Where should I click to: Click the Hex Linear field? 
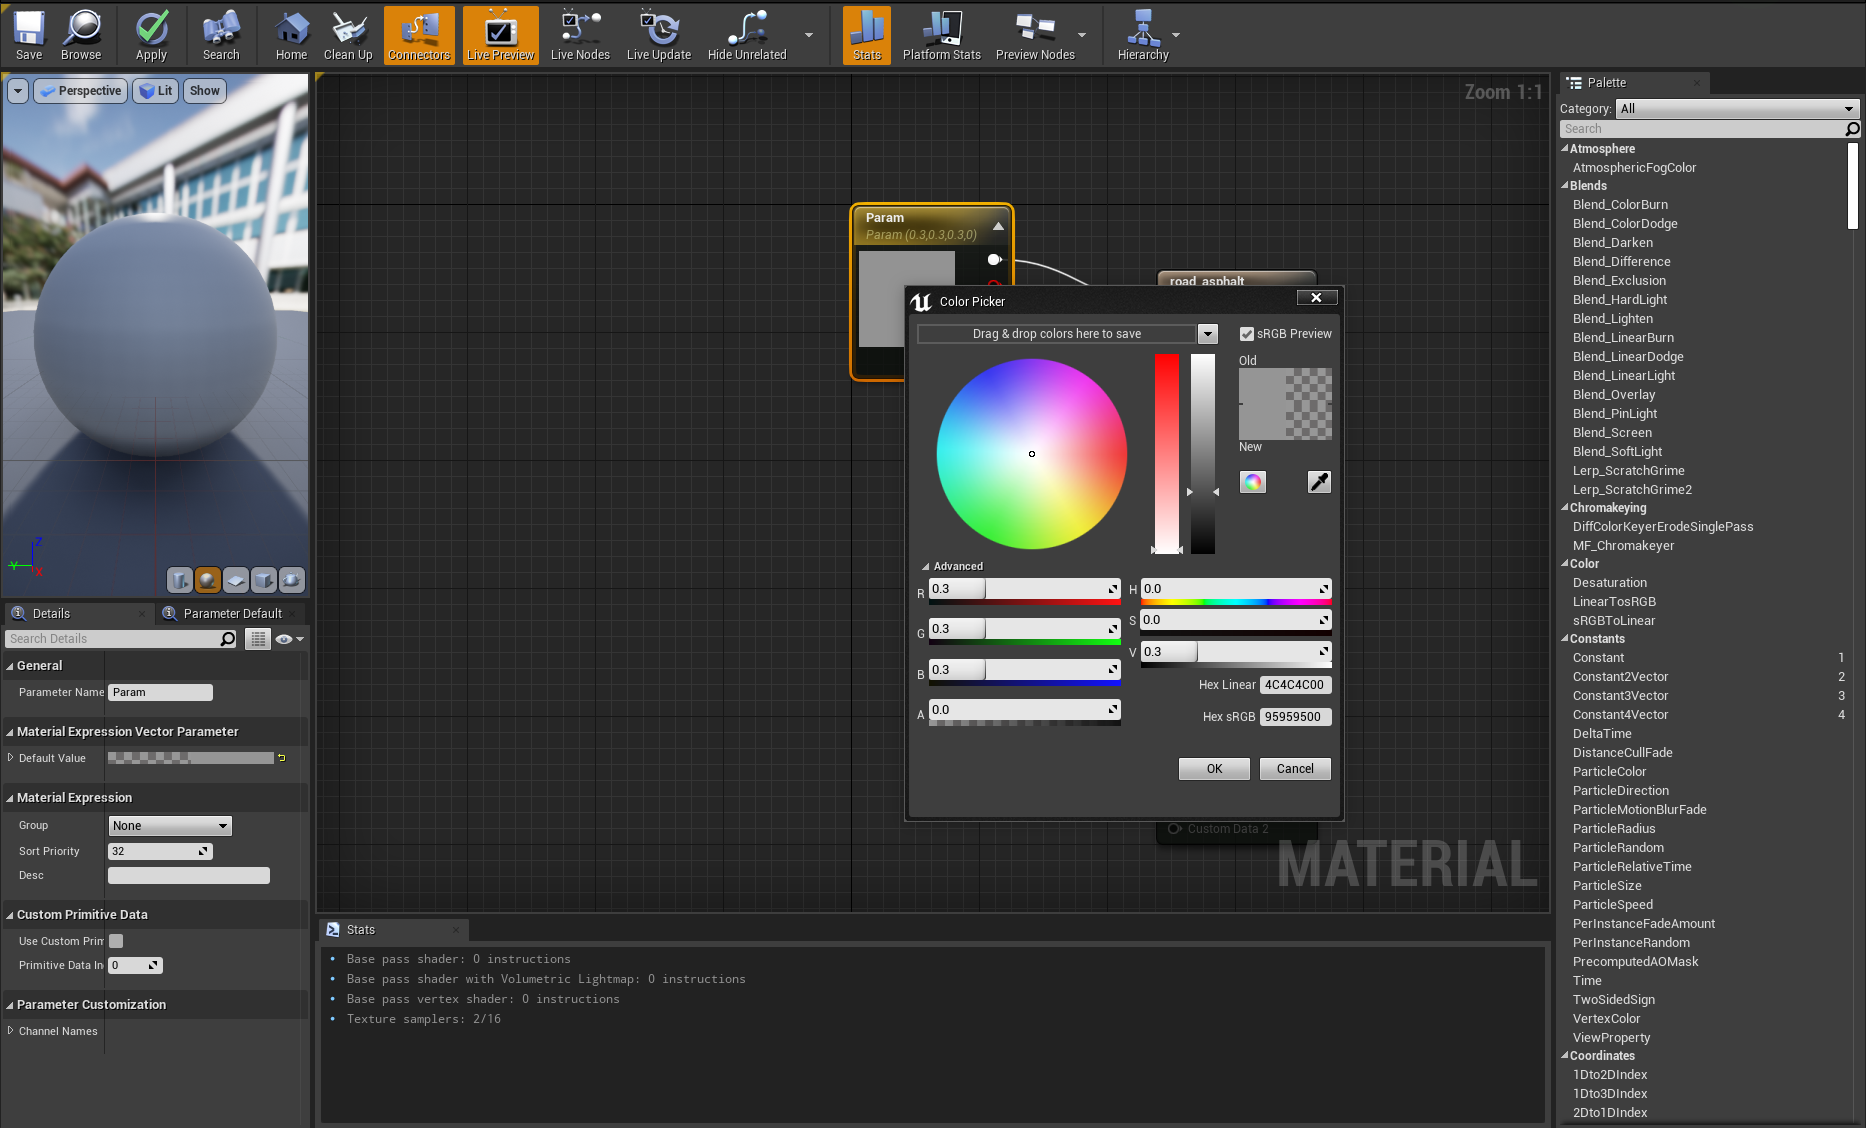click(1295, 685)
